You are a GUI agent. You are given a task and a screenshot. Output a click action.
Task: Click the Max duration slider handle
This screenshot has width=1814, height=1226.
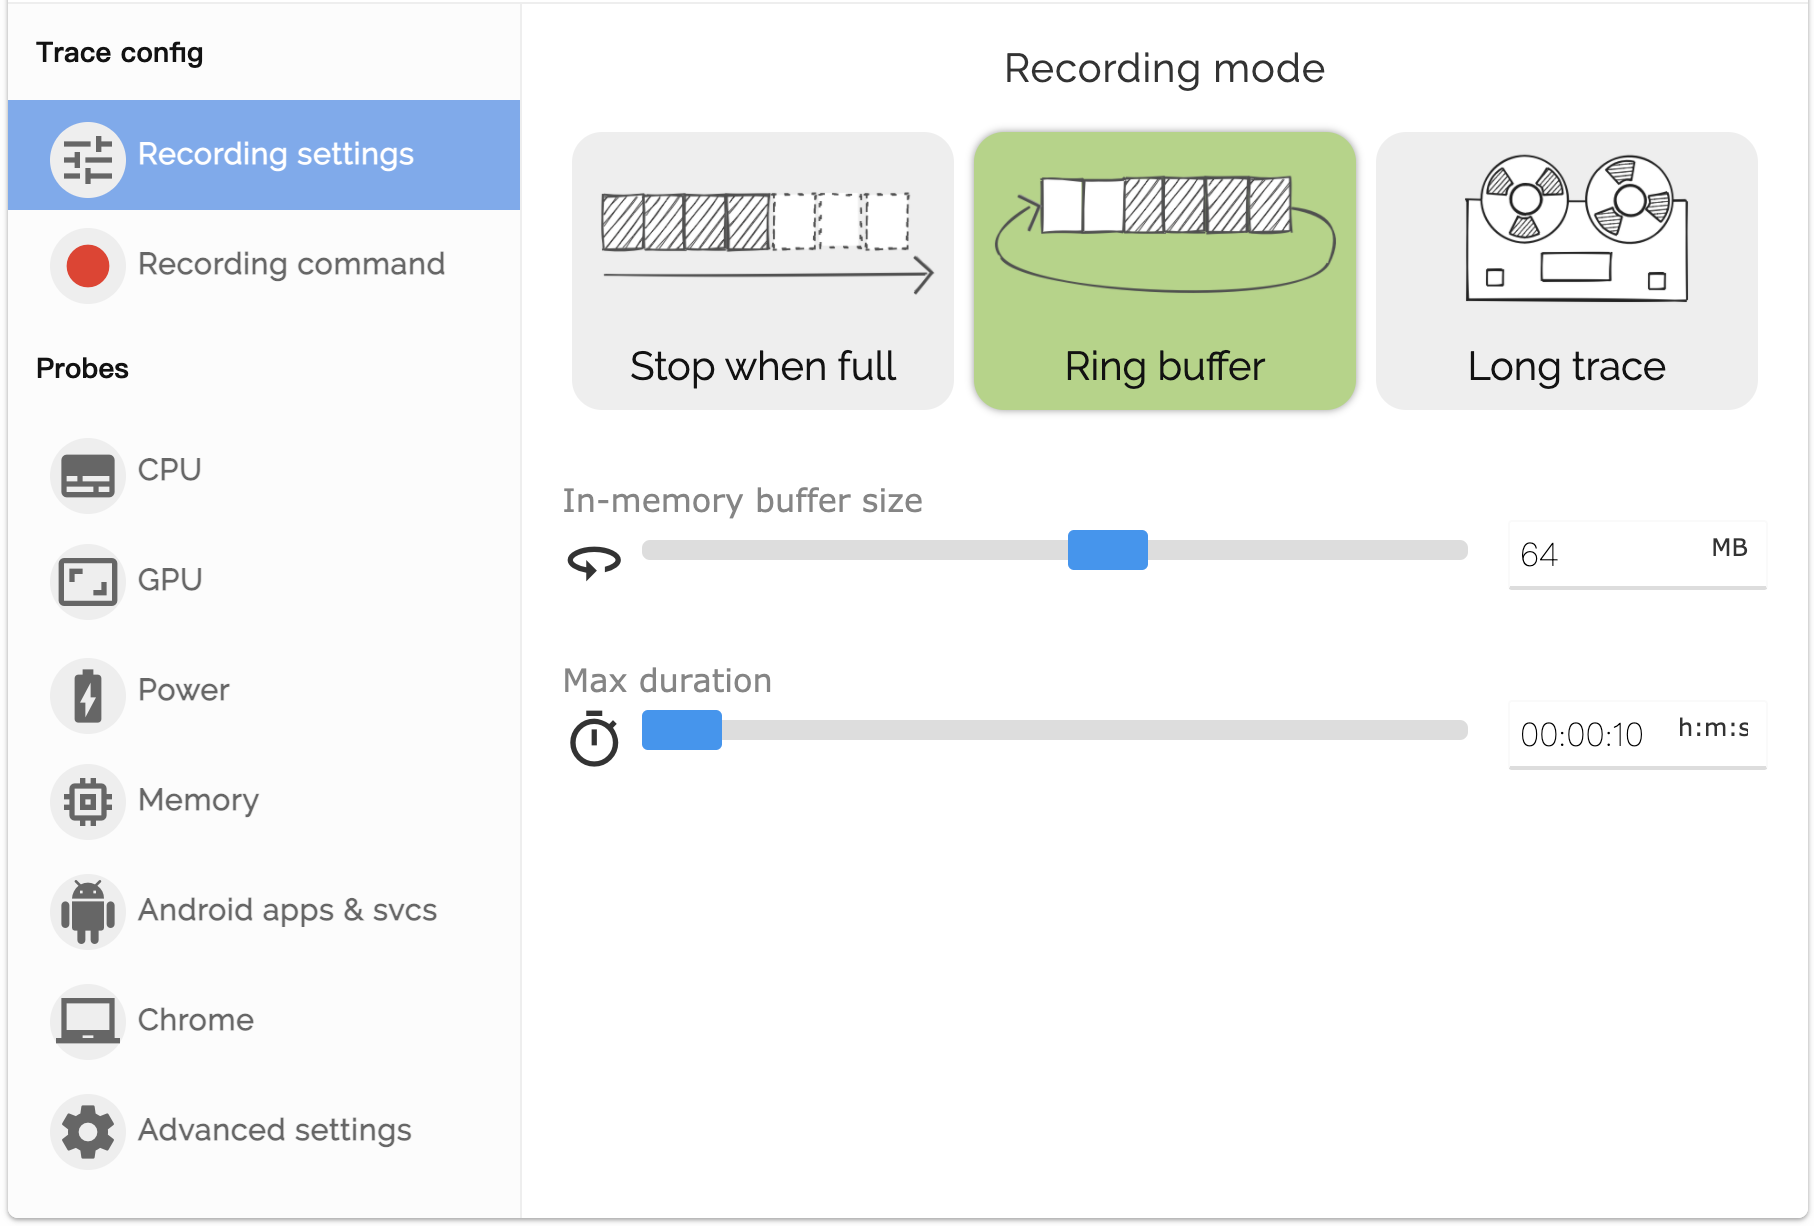pos(682,730)
